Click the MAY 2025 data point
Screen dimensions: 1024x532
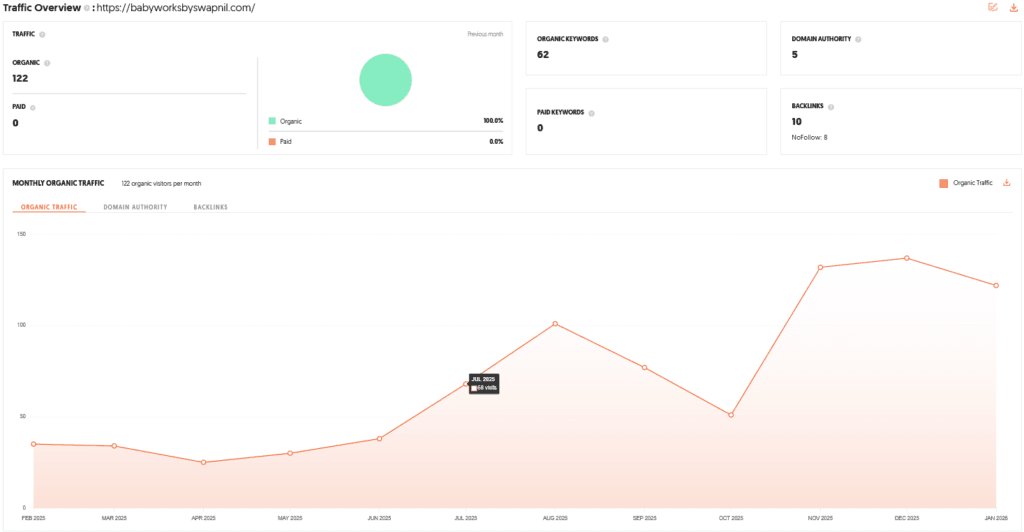tap(290, 453)
